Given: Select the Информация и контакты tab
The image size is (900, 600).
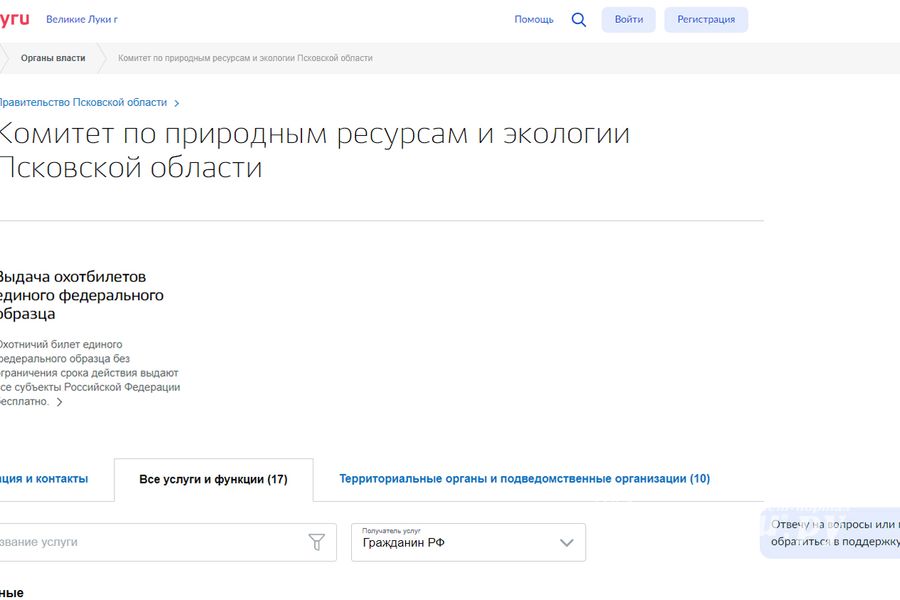Looking at the screenshot, I should tap(44, 478).
